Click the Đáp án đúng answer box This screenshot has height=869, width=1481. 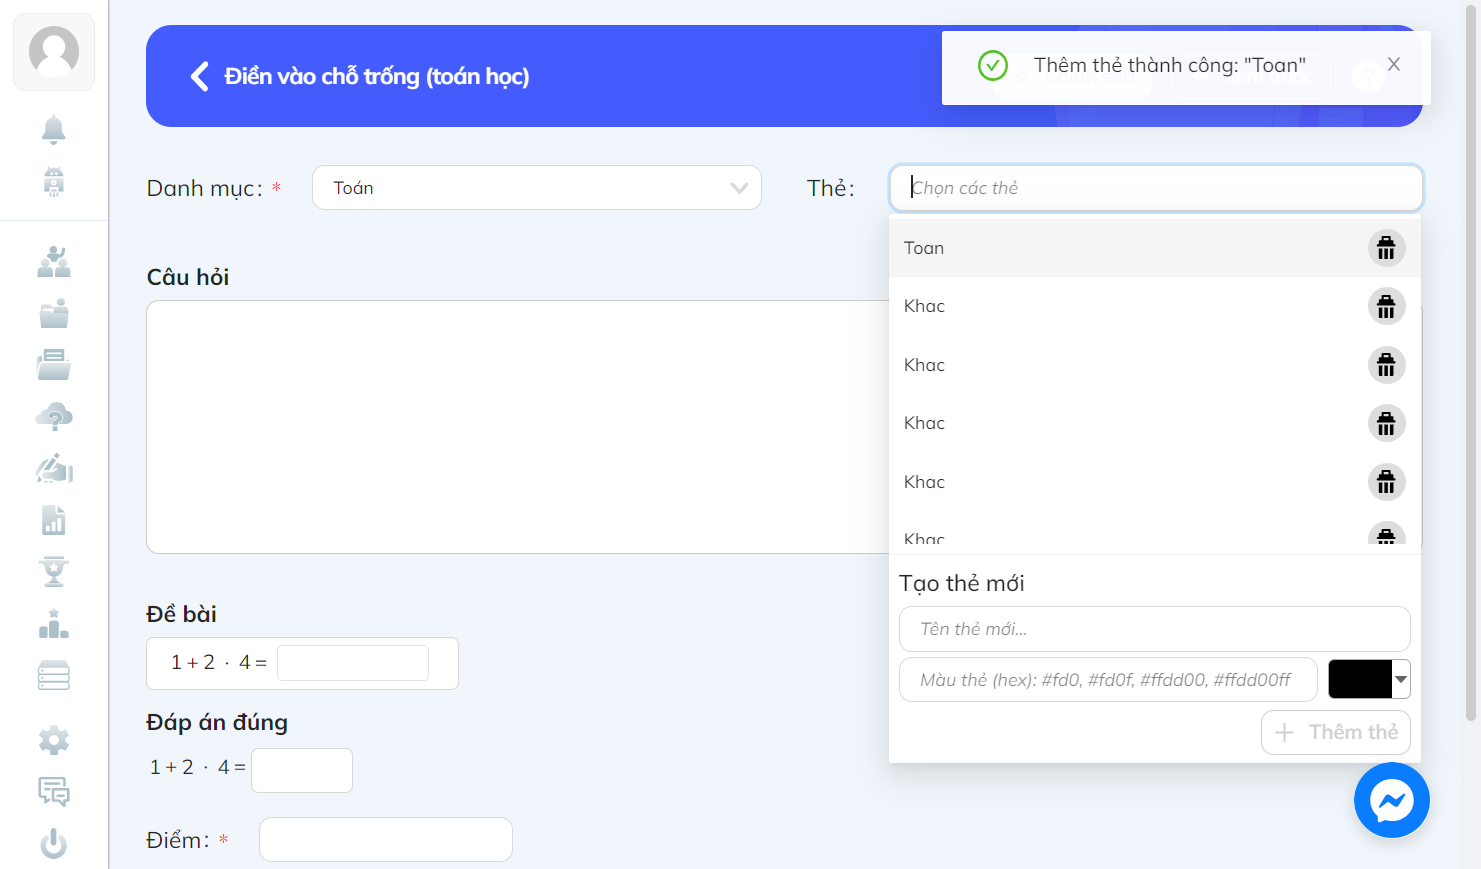(302, 770)
